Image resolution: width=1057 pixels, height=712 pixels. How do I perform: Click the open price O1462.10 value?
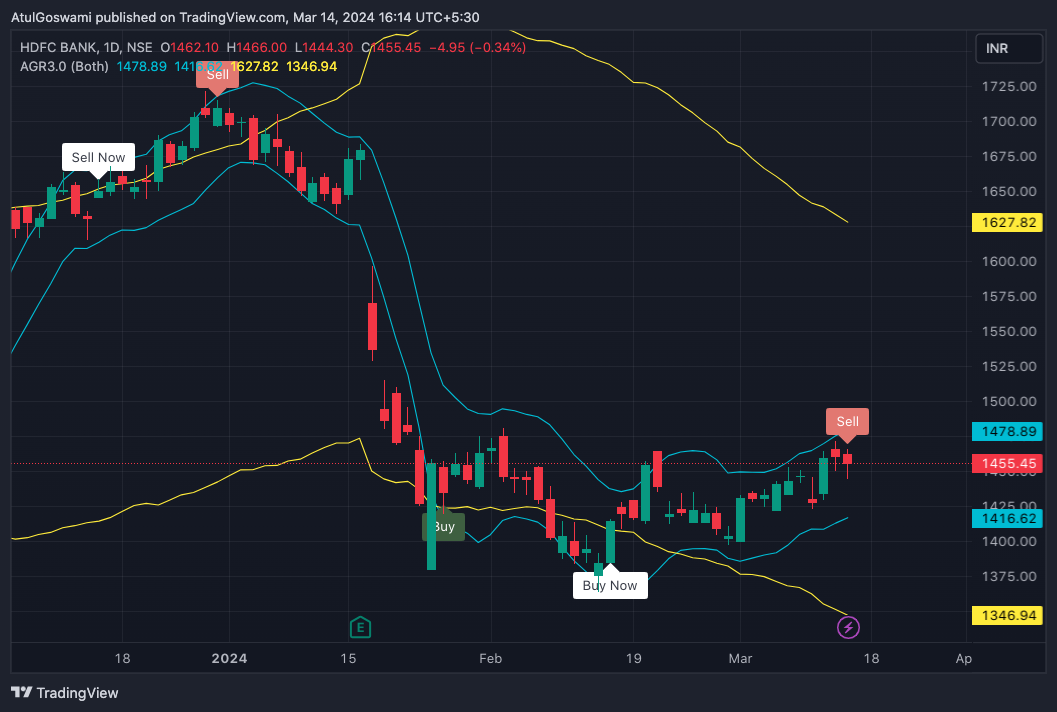(189, 47)
